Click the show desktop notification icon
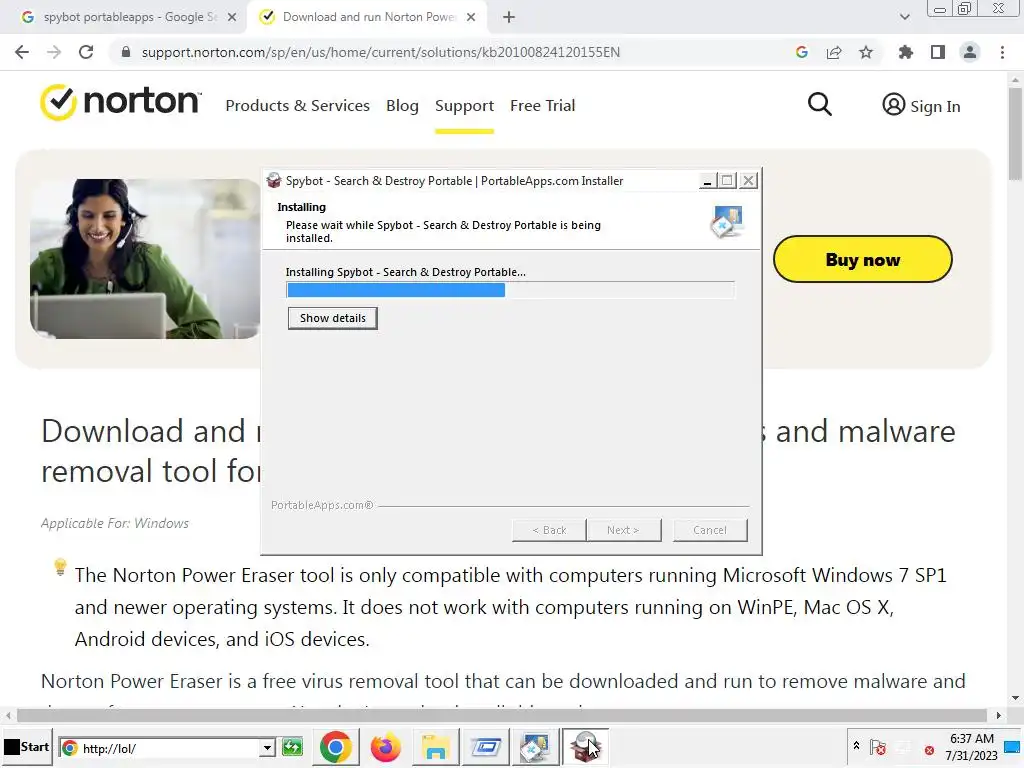The height and width of the screenshot is (768, 1024). pos(1014,747)
